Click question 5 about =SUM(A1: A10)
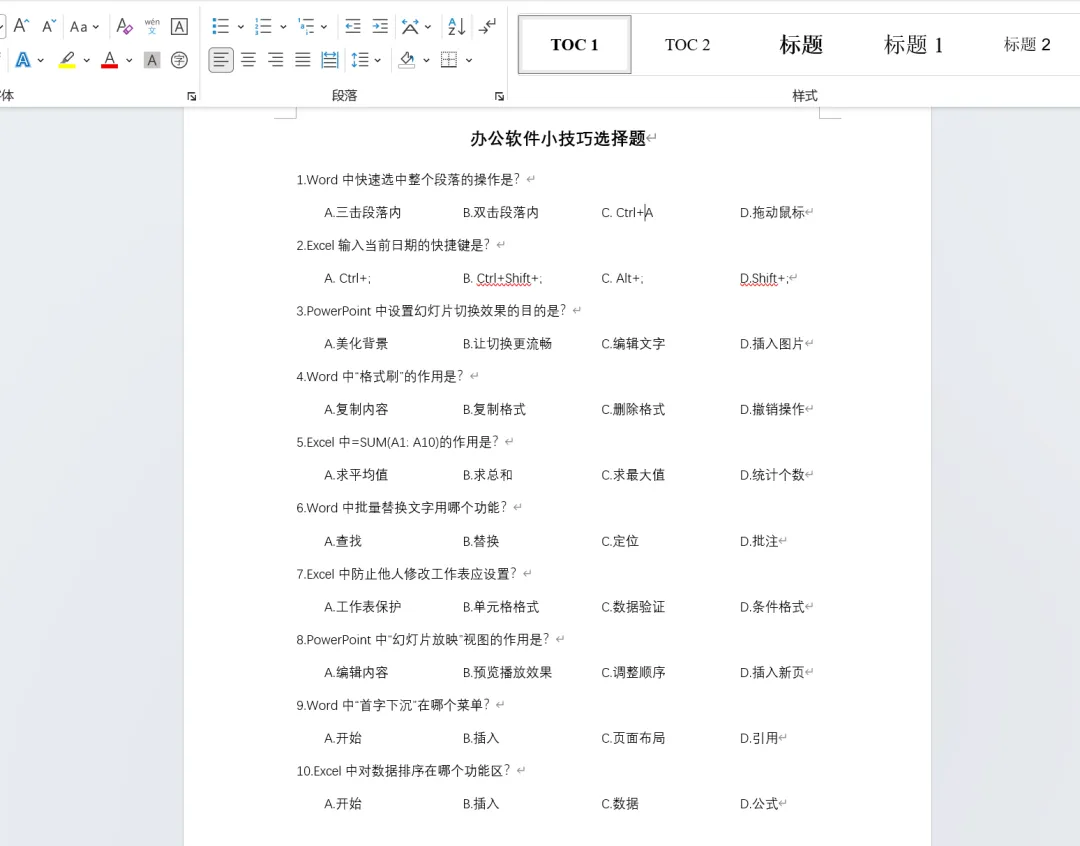The height and width of the screenshot is (846, 1080). click(397, 442)
